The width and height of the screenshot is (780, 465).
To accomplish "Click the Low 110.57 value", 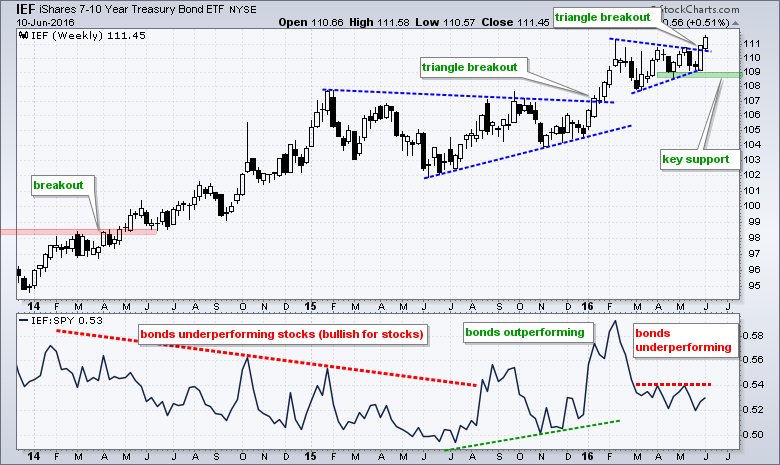I will pos(445,22).
